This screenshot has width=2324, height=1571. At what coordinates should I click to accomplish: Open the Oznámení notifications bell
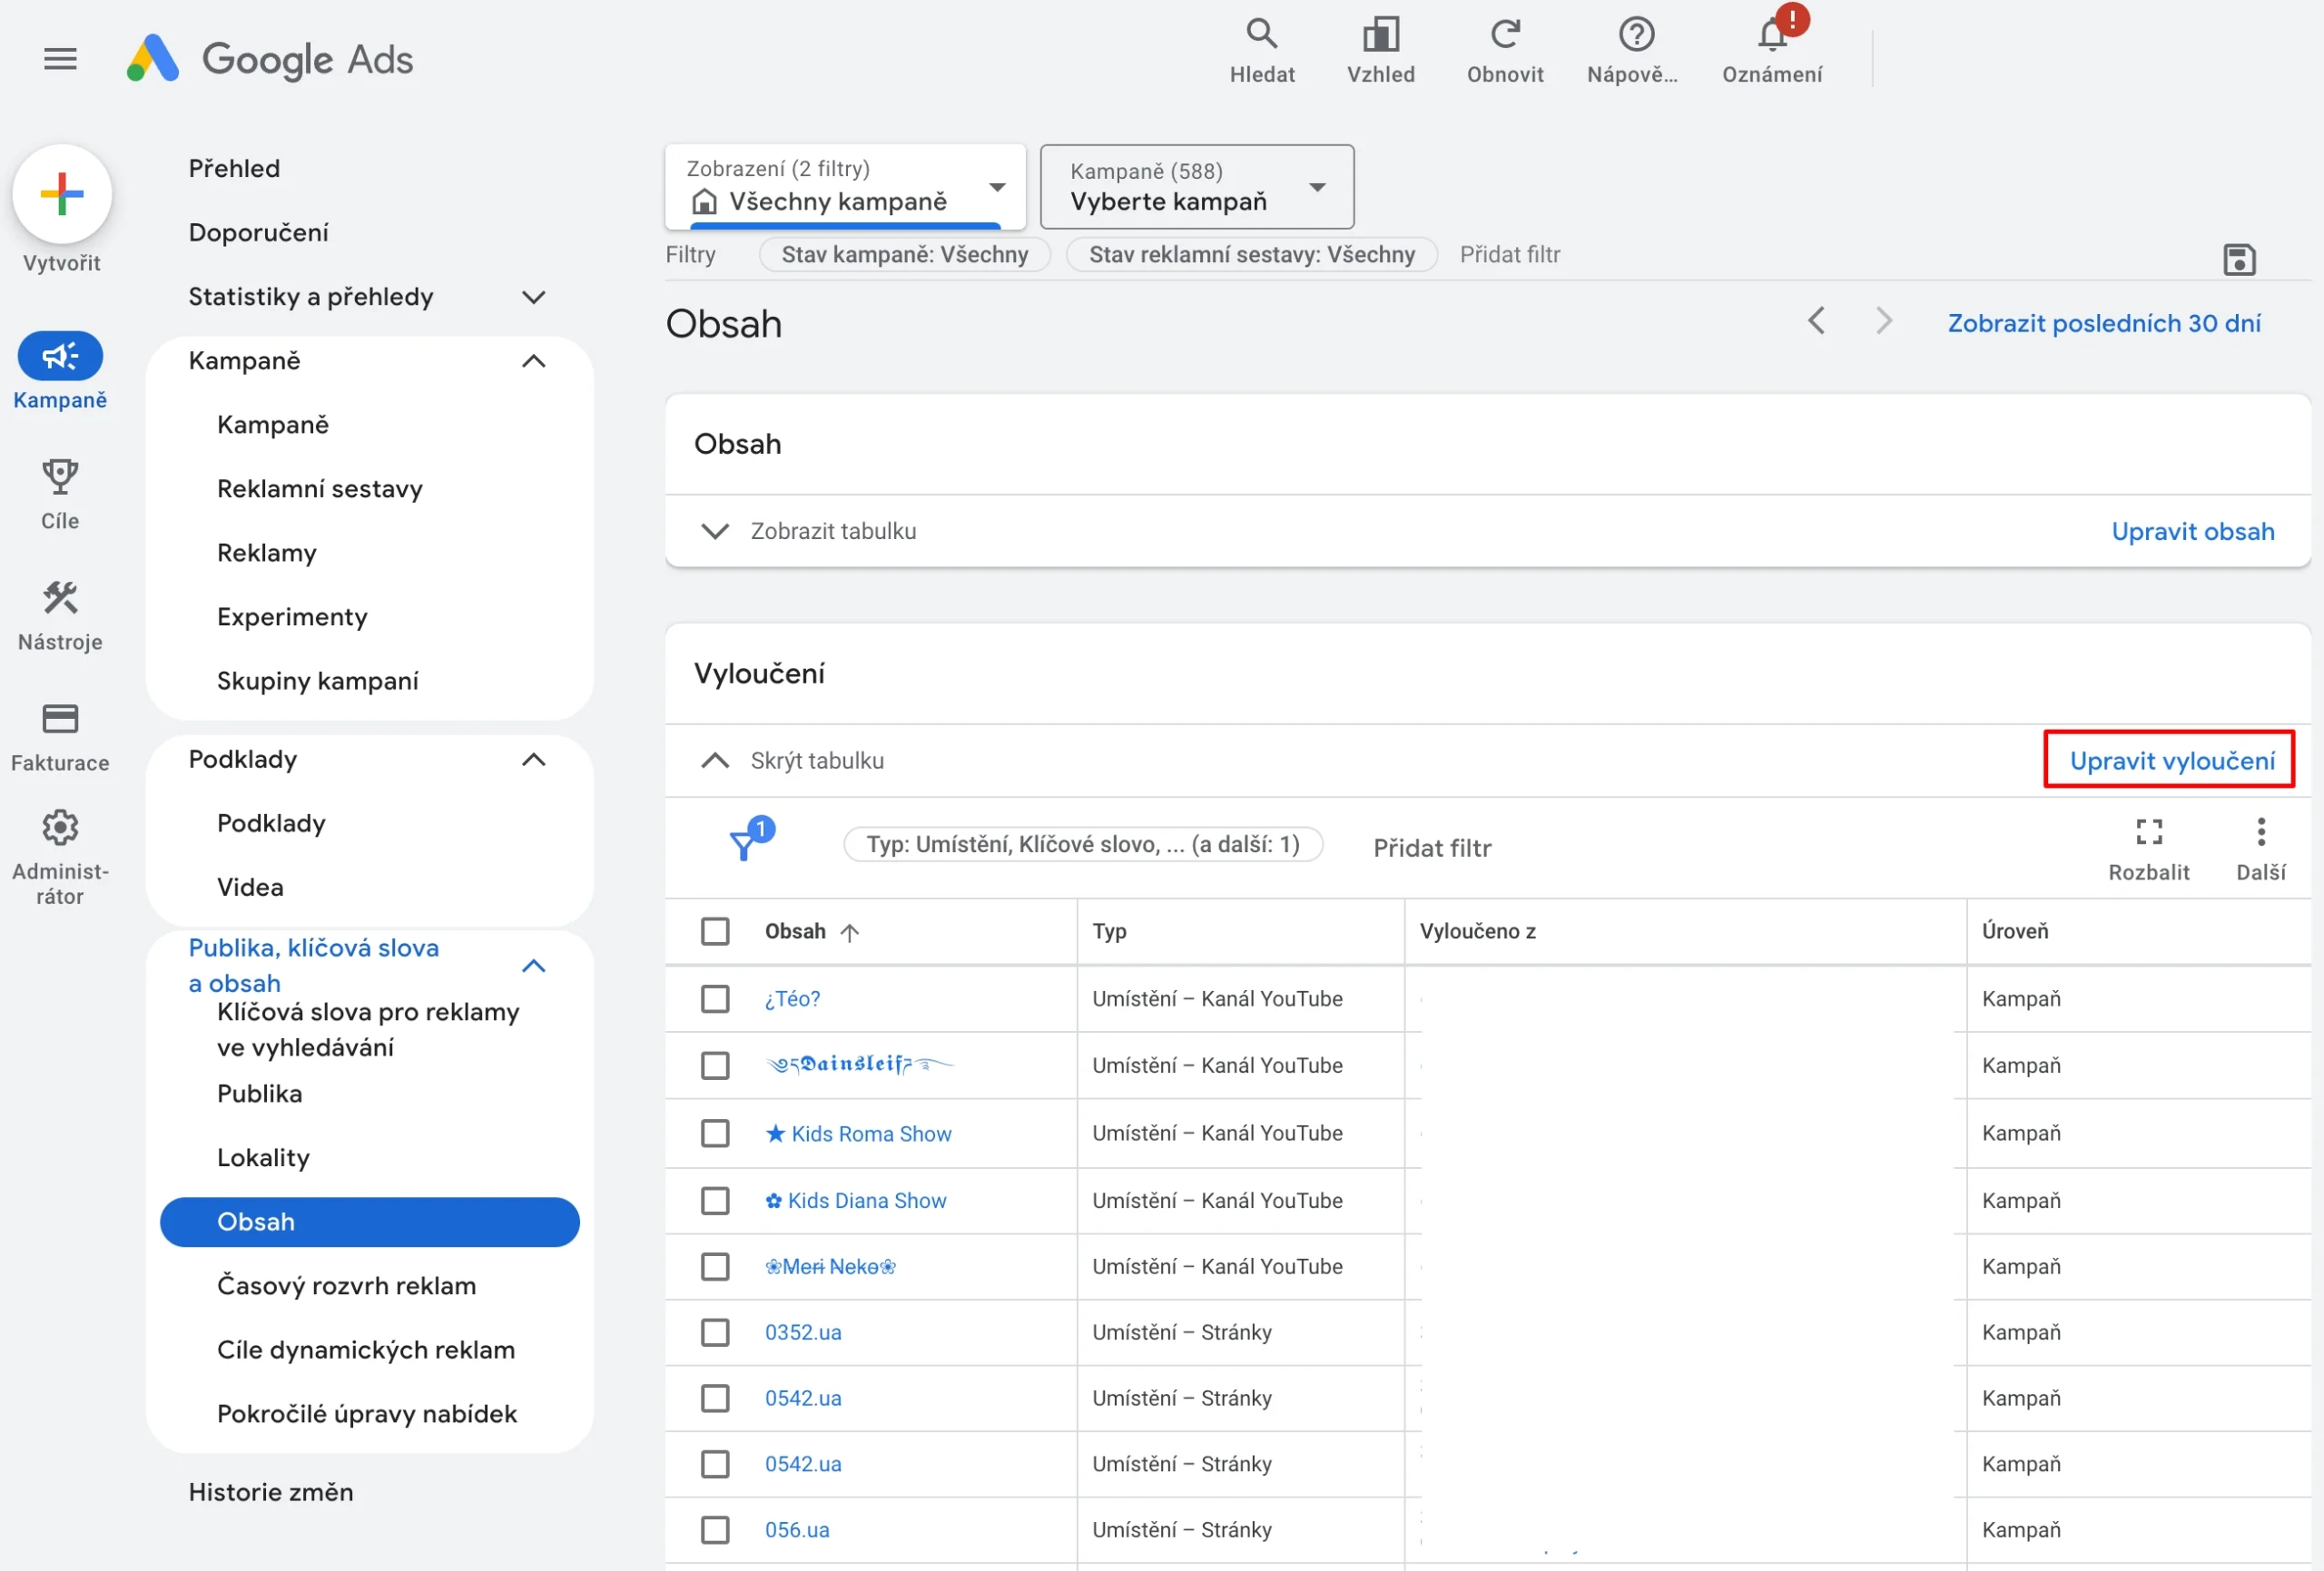coord(1771,37)
